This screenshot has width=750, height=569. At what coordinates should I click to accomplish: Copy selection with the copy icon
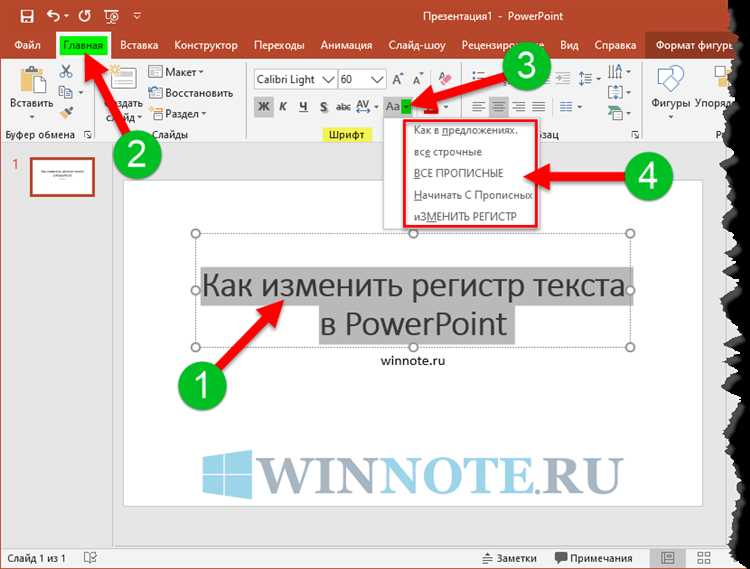[65, 92]
